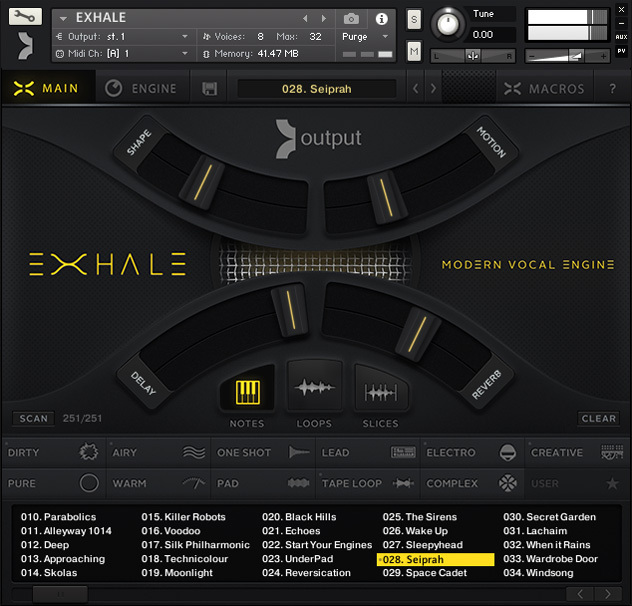Go to next preset arrow beside preset name
The width and height of the screenshot is (632, 606).
tap(433, 88)
